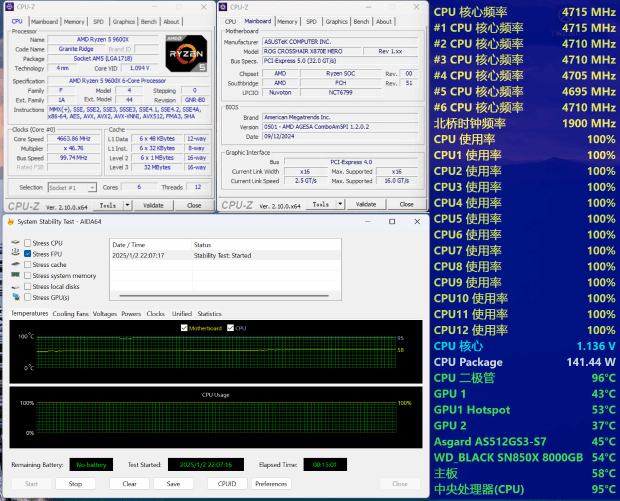The image size is (620, 501).
Task: Open Graphics tab in left CPU-Z
Action: [124, 22]
